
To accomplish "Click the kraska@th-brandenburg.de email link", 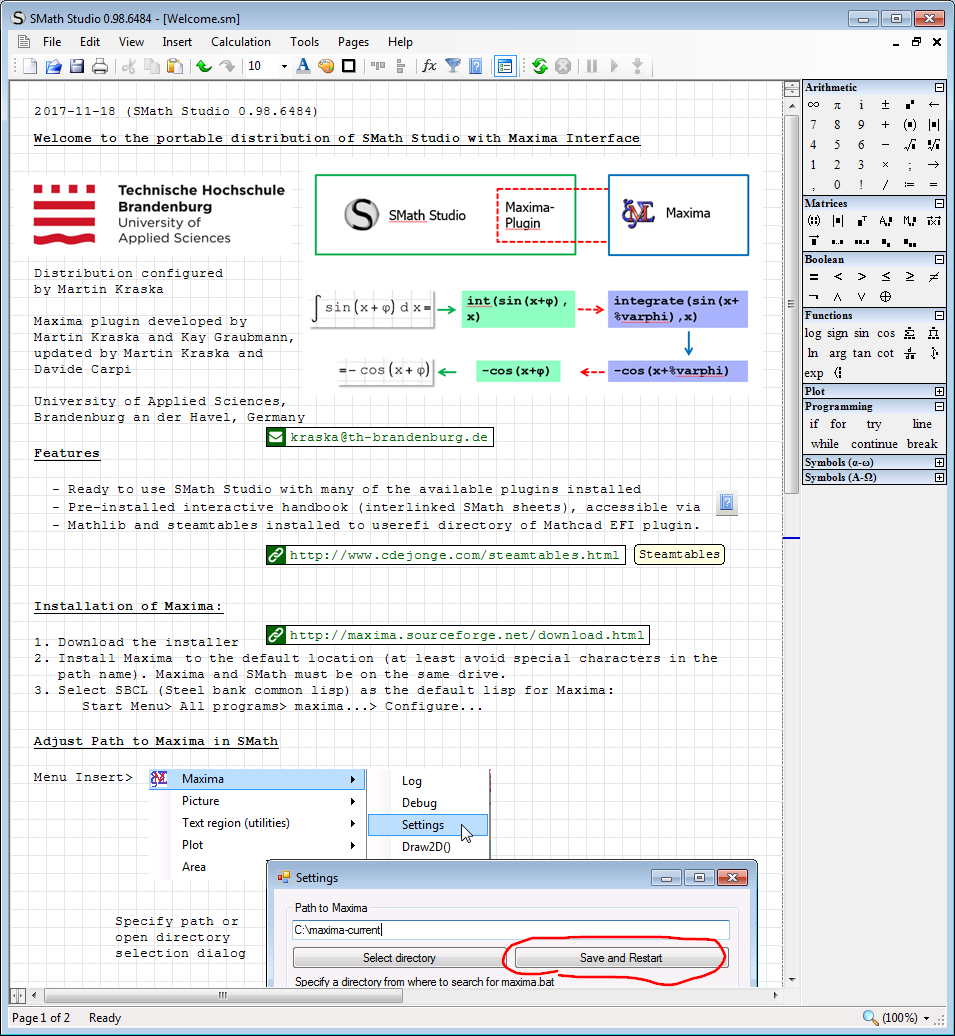I will tap(380, 437).
